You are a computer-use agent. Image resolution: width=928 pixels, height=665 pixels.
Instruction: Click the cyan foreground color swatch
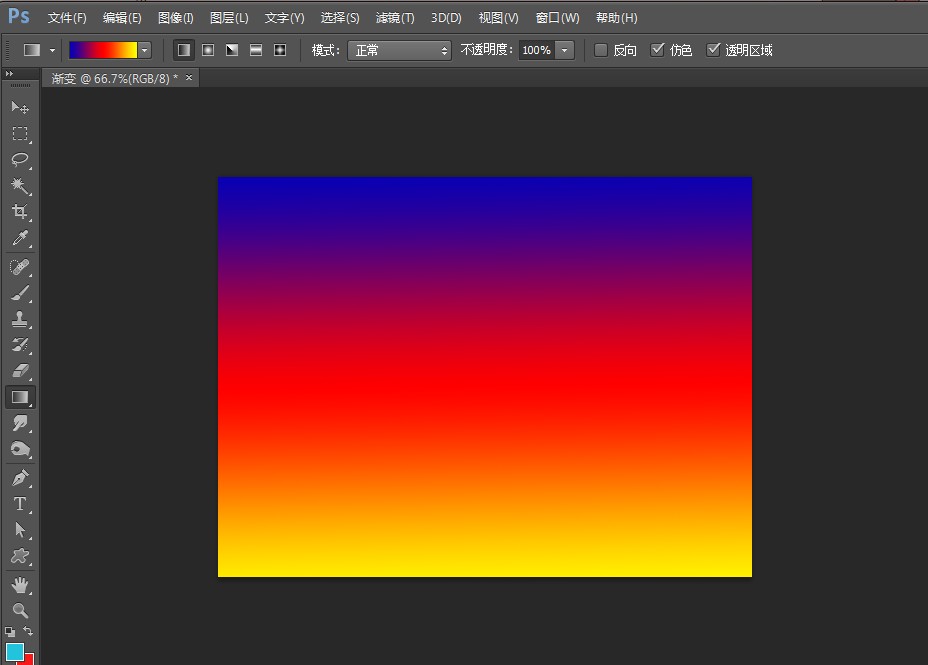[14, 651]
